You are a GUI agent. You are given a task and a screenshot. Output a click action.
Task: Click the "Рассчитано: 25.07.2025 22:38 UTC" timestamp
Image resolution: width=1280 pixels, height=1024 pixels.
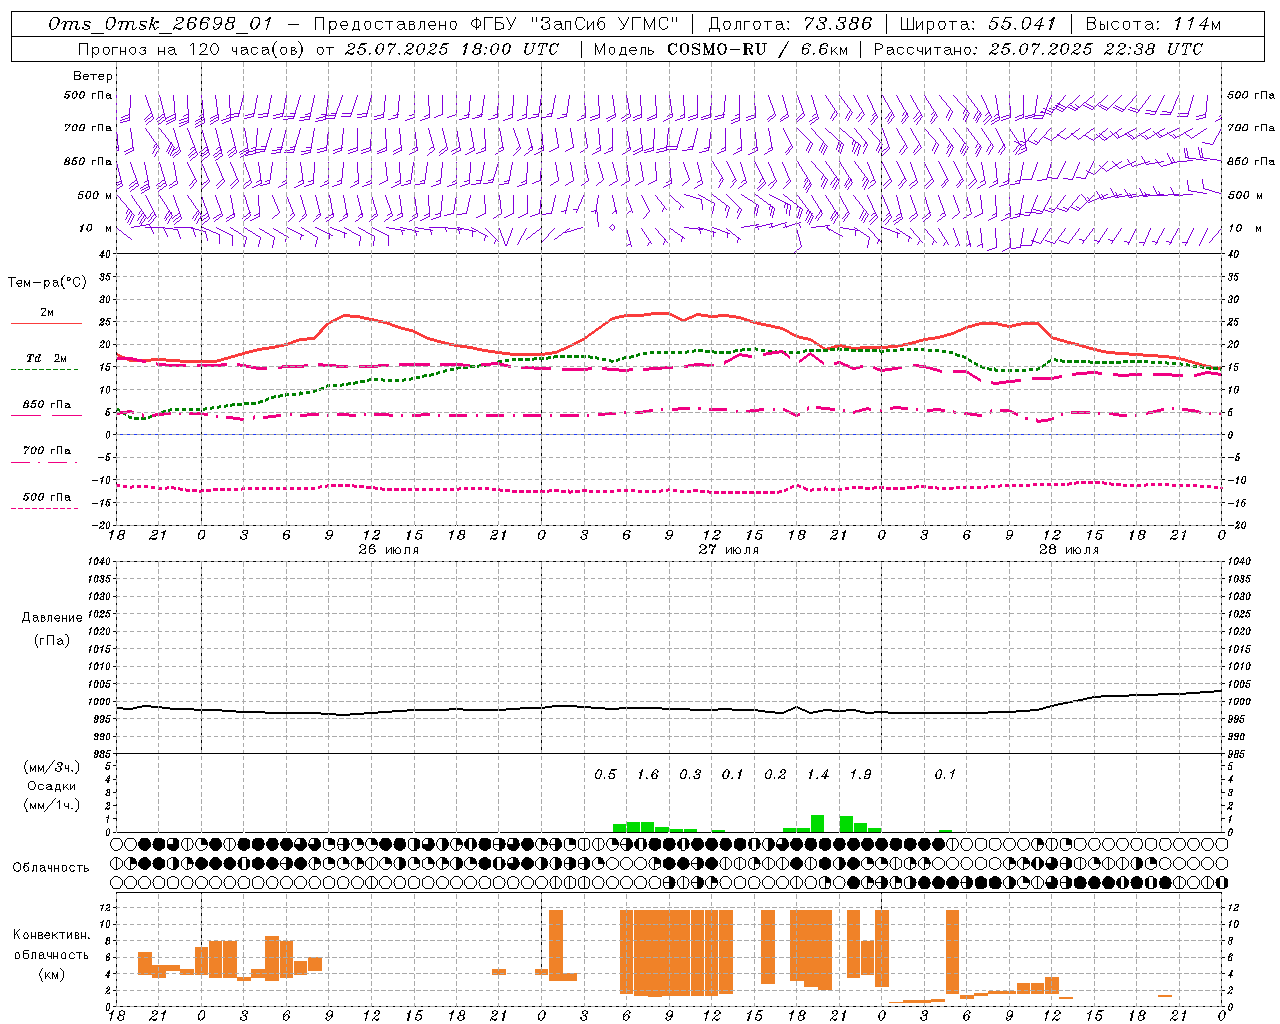point(1038,49)
